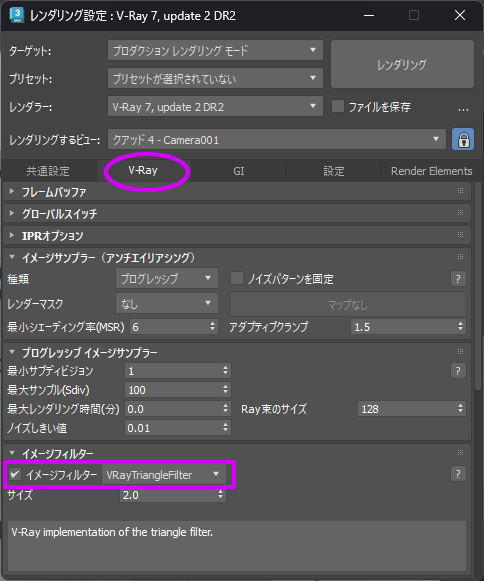This screenshot has width=484, height=581.
Task: Open the ターゲット dropdown
Action: pyautogui.click(x=215, y=50)
